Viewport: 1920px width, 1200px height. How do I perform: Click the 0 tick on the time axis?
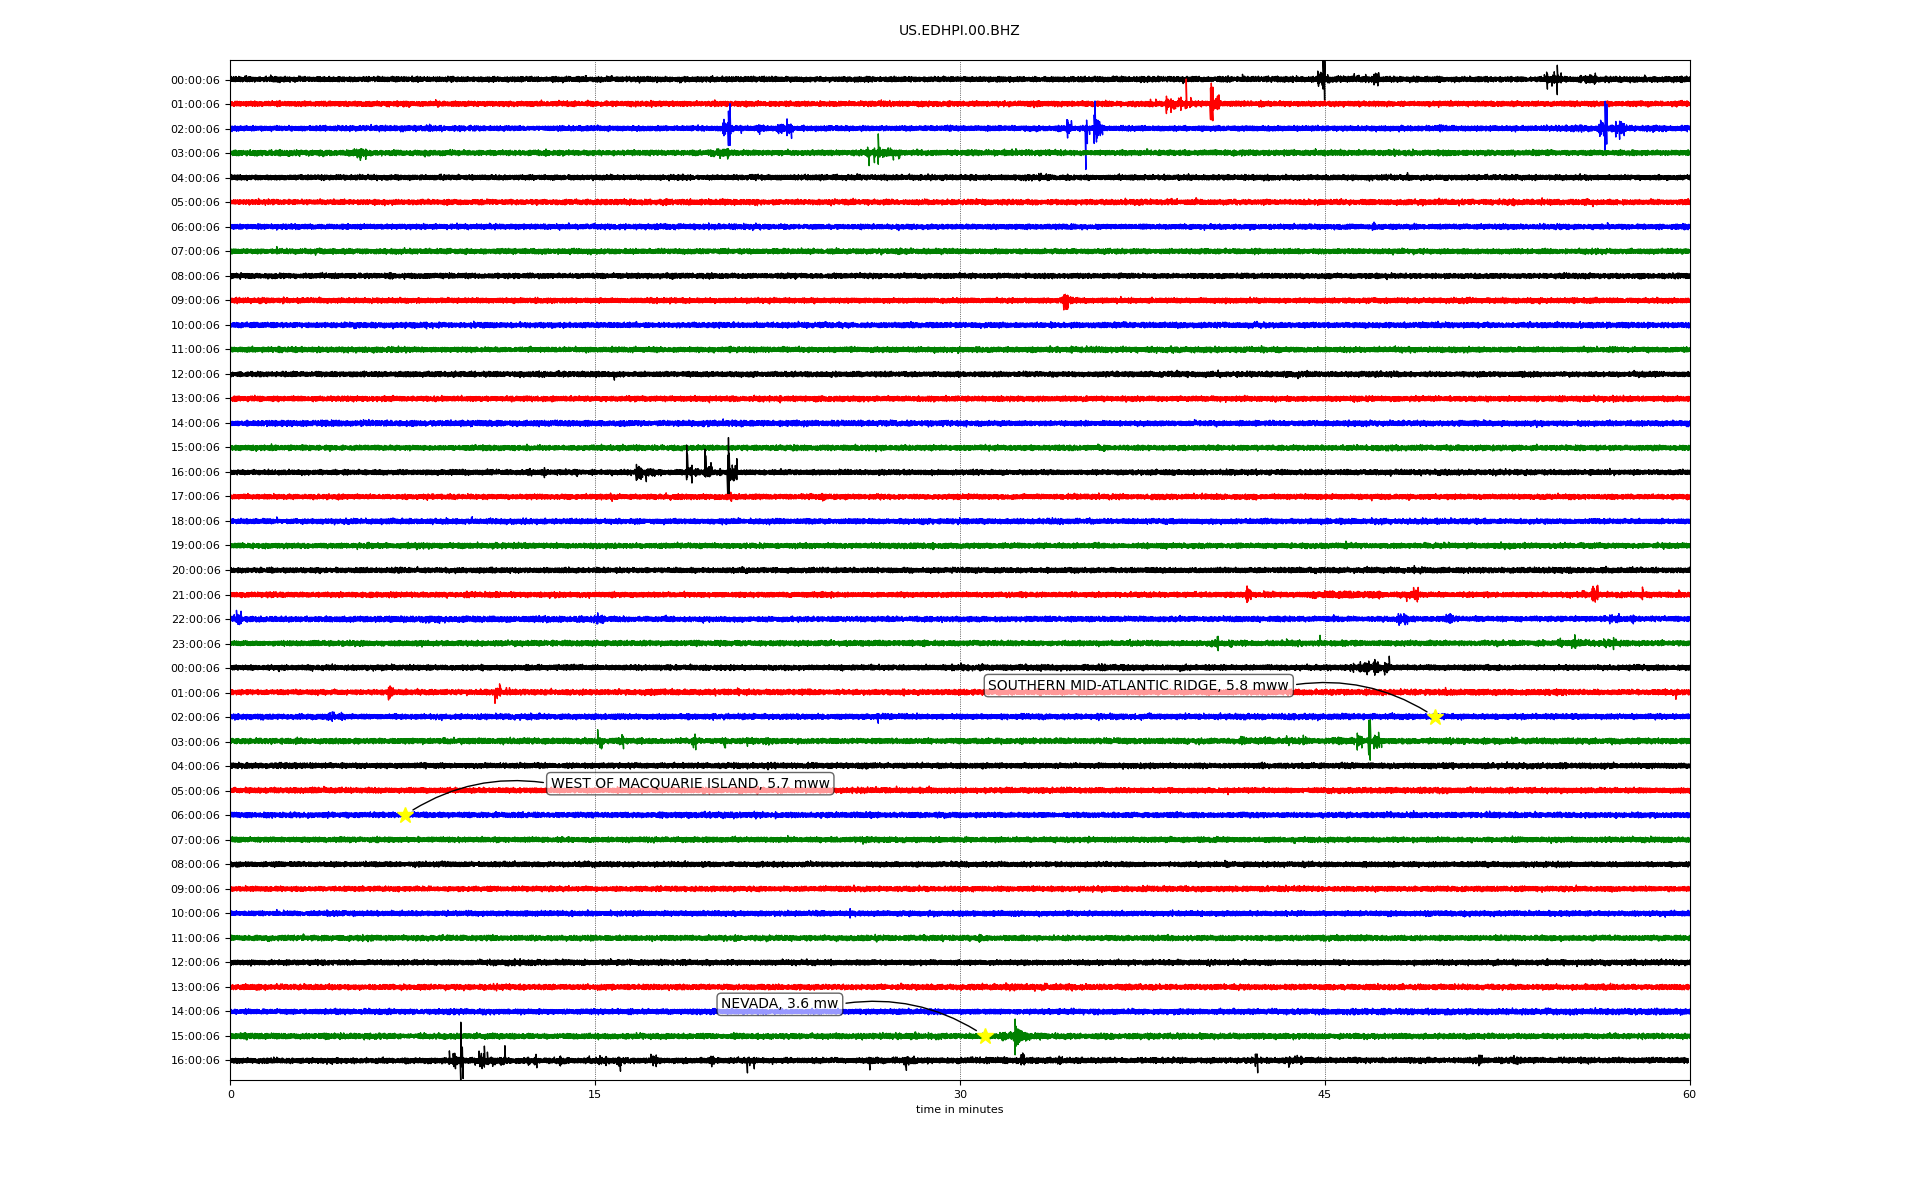click(x=231, y=1094)
